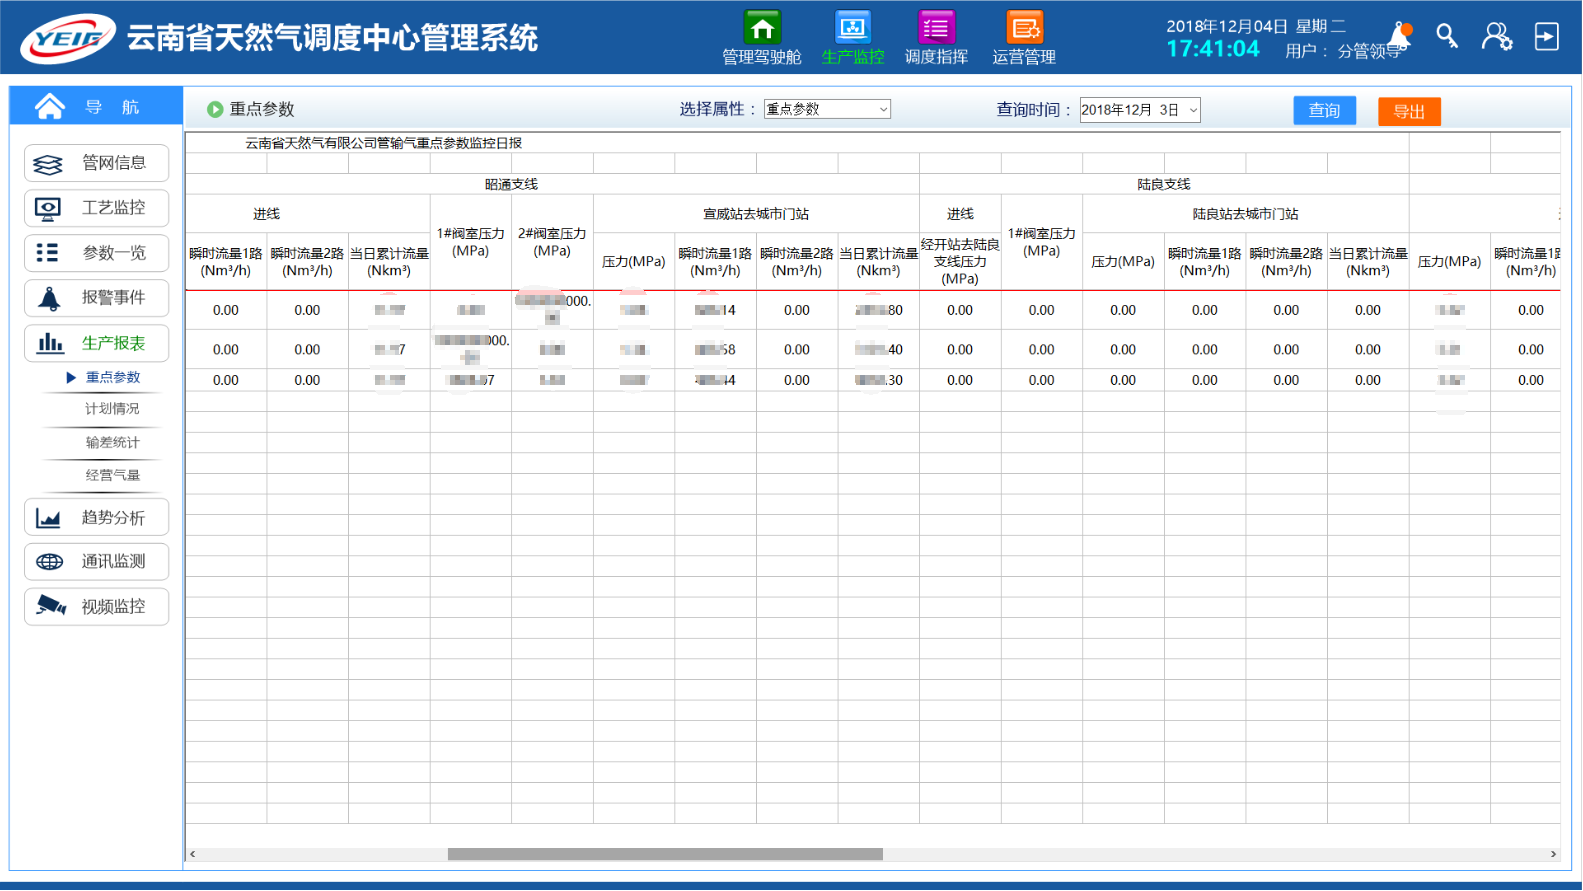Viewport: 1583px width, 891px height.
Task: Click the orange 导出 button
Action: pos(1409,111)
